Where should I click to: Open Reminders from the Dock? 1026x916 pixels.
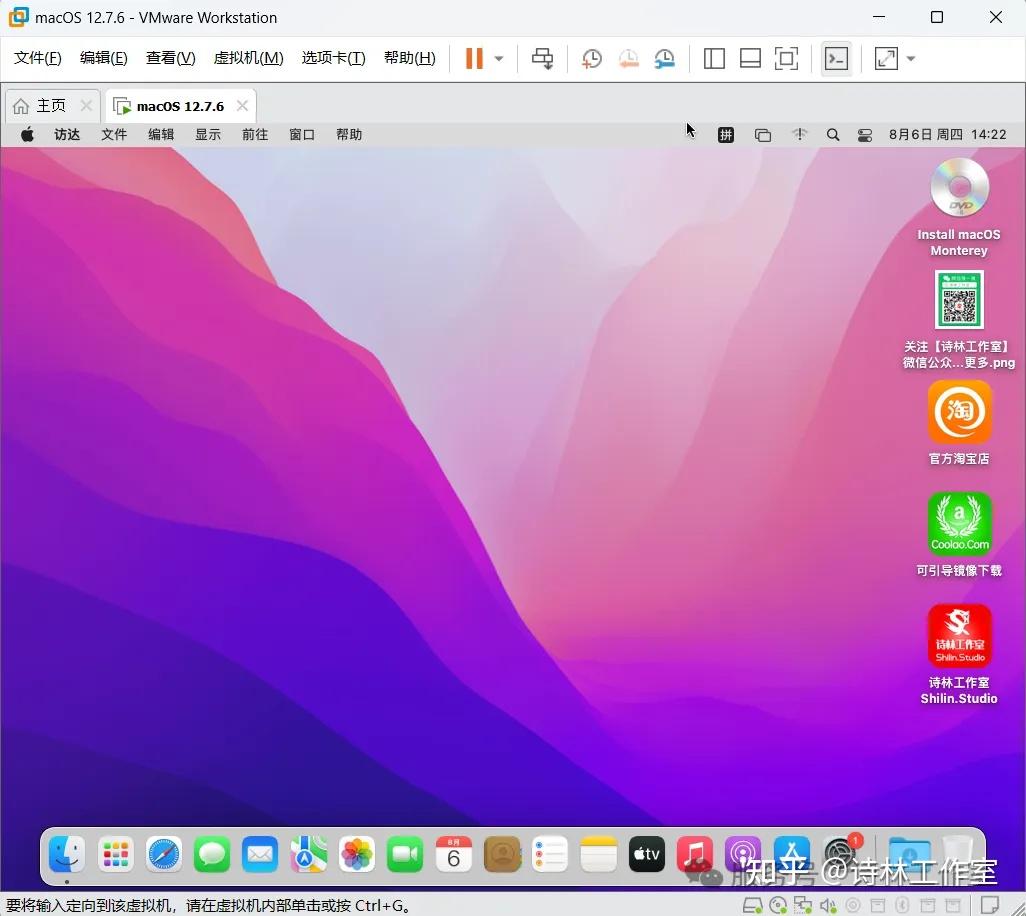(x=550, y=854)
